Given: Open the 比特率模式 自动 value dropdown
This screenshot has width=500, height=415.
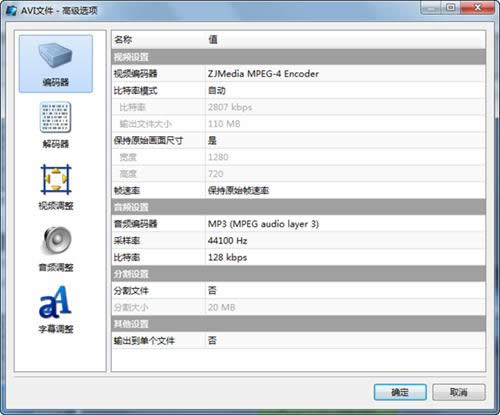Looking at the screenshot, I should (x=345, y=90).
